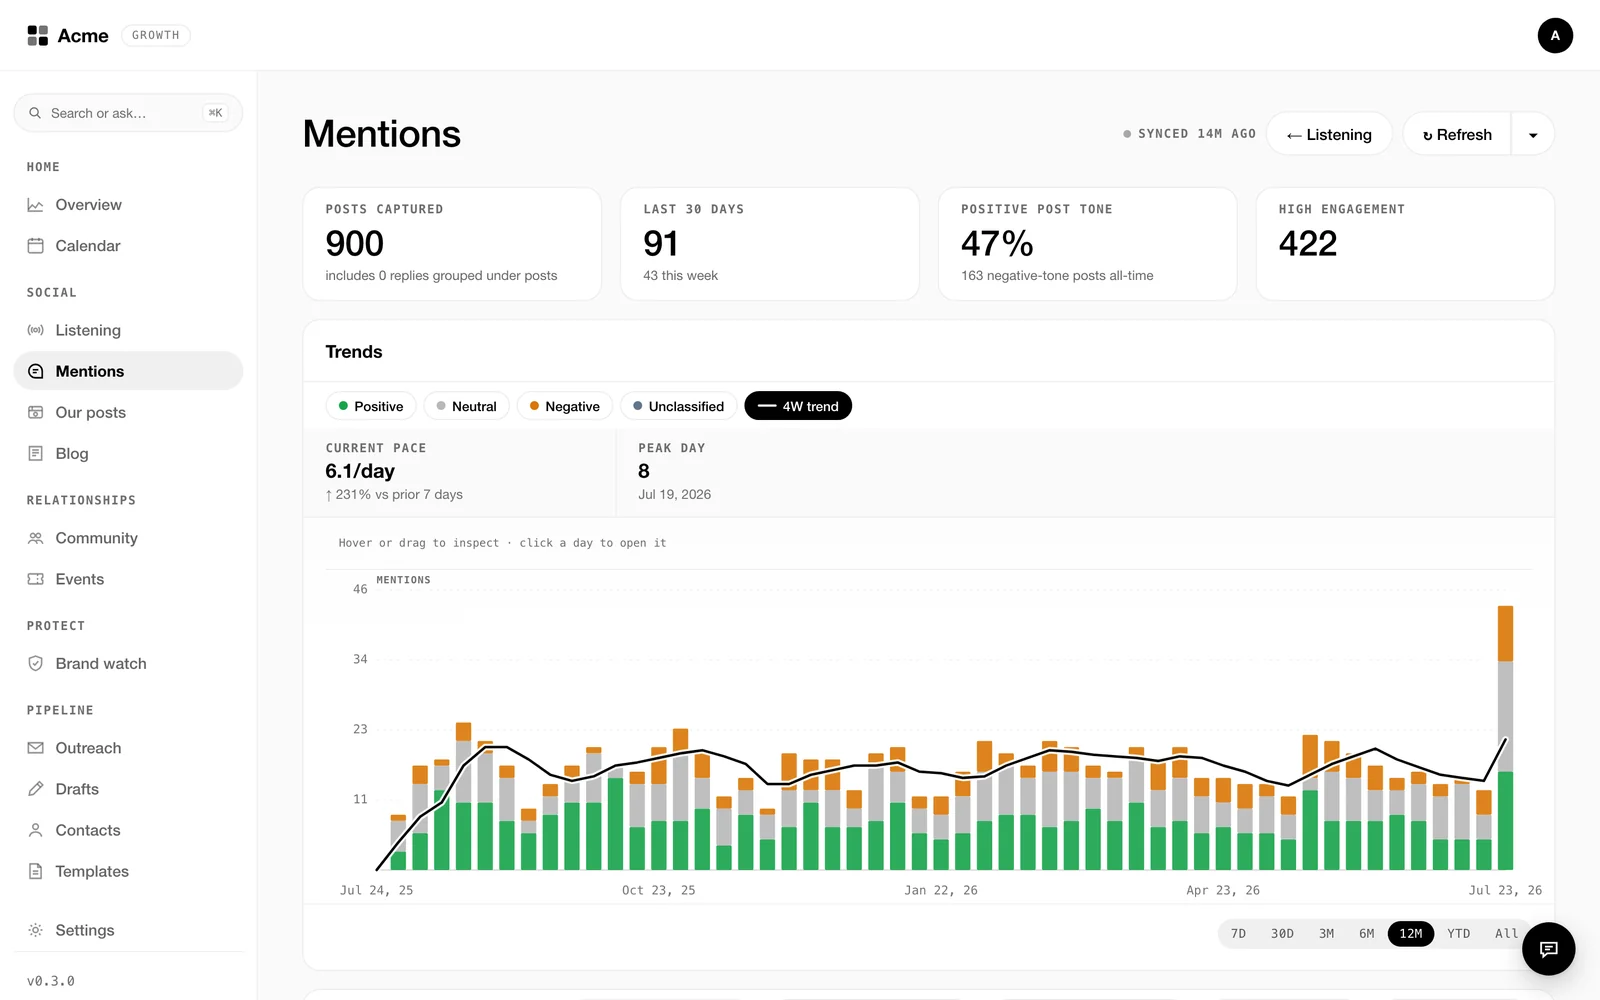1600x1000 pixels.
Task: Select the 7D time range
Action: point(1238,934)
